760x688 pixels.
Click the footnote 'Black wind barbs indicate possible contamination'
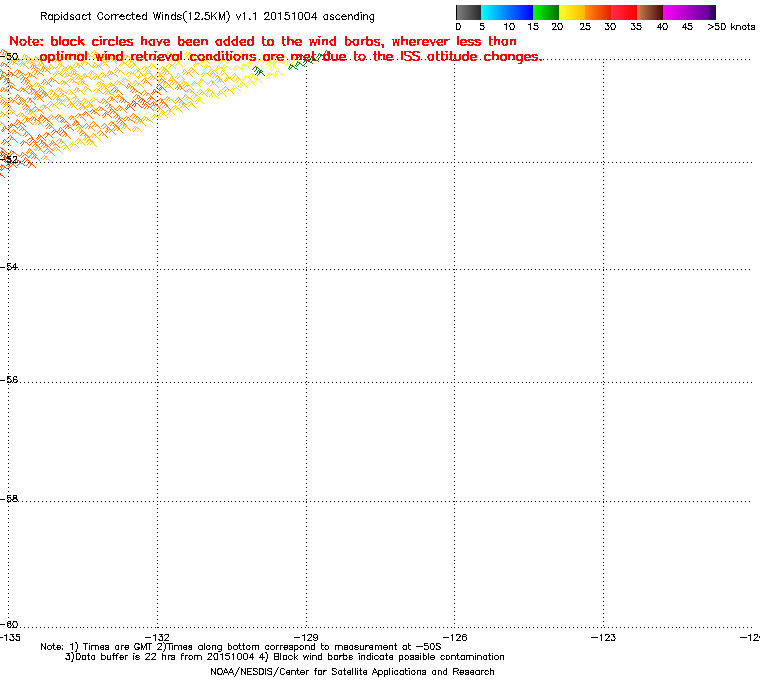coord(389,657)
